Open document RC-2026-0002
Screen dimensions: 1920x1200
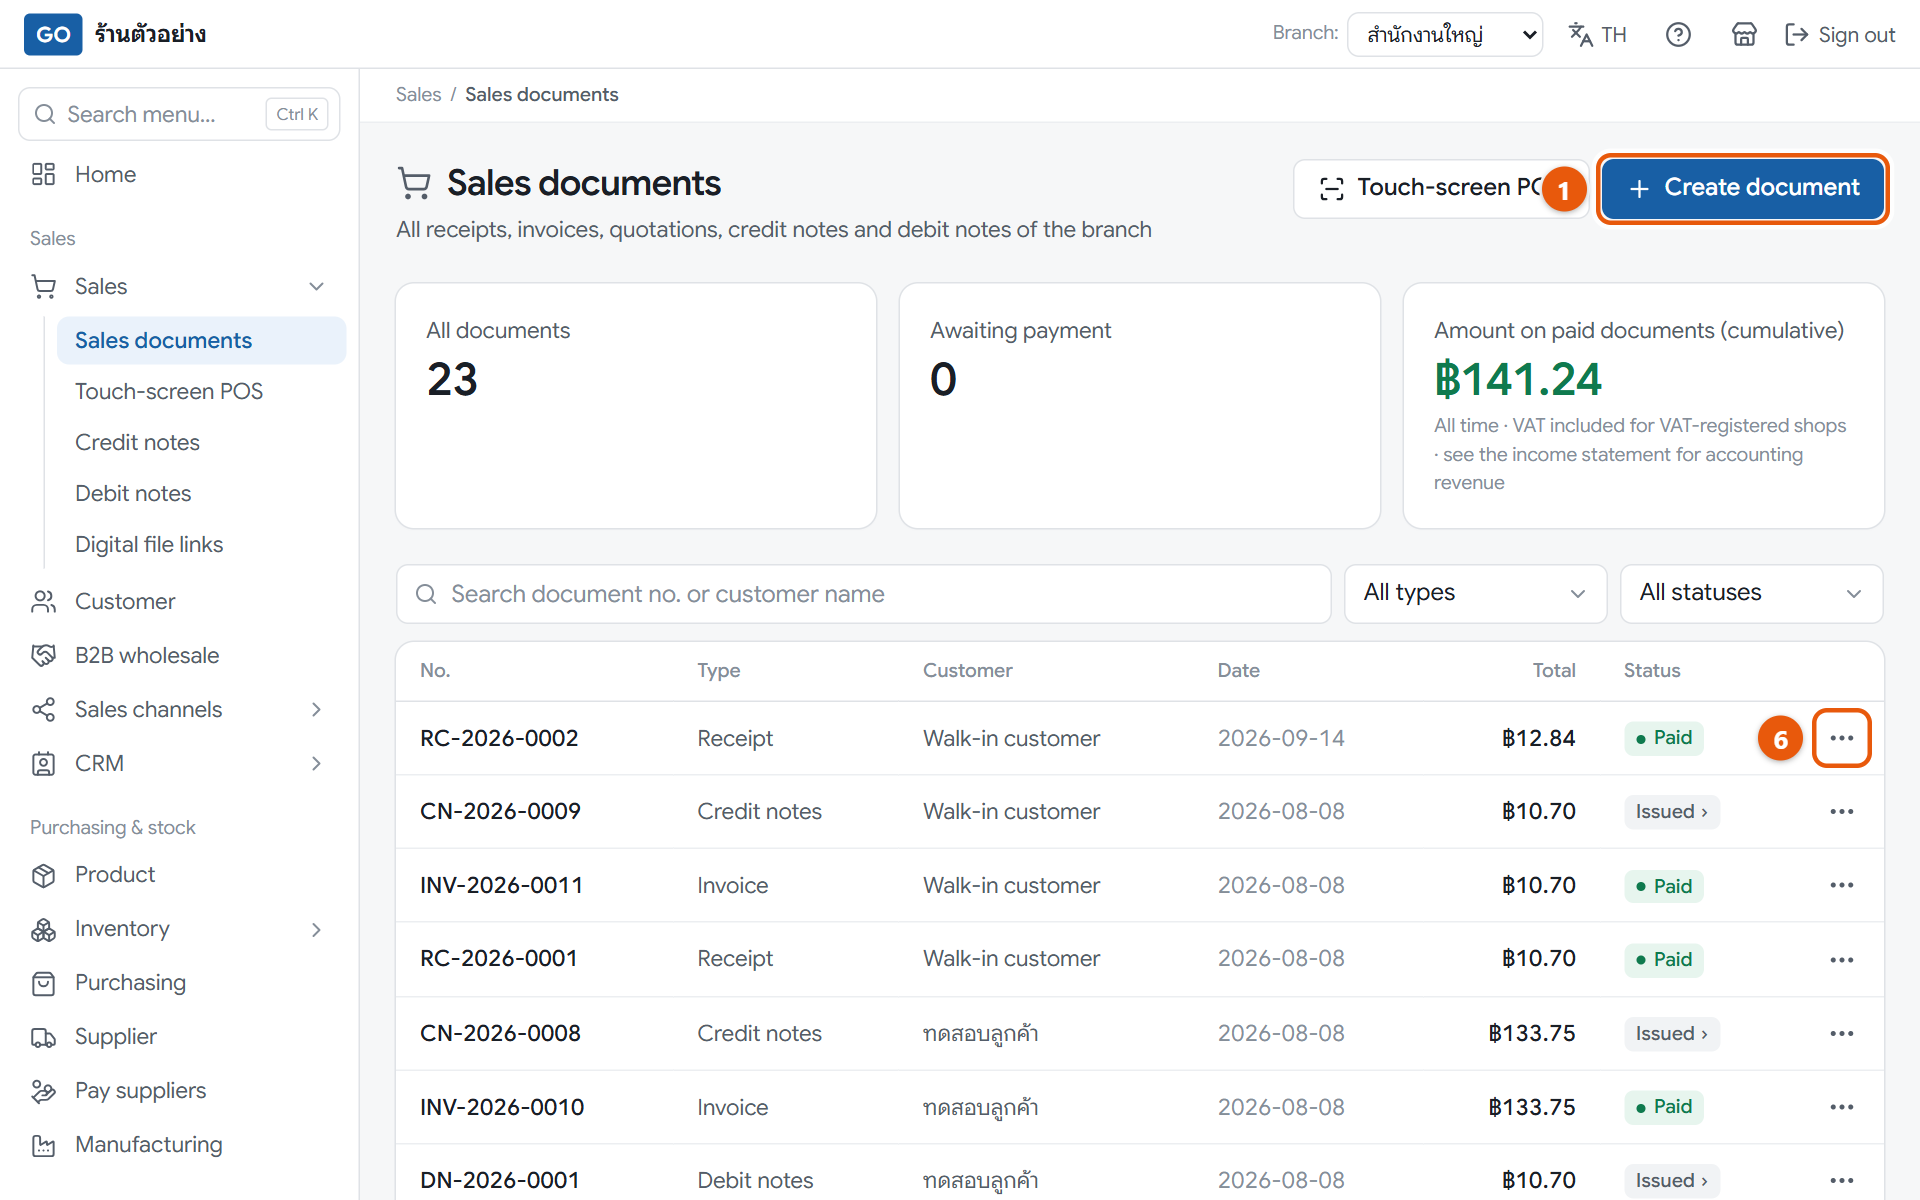click(x=499, y=738)
